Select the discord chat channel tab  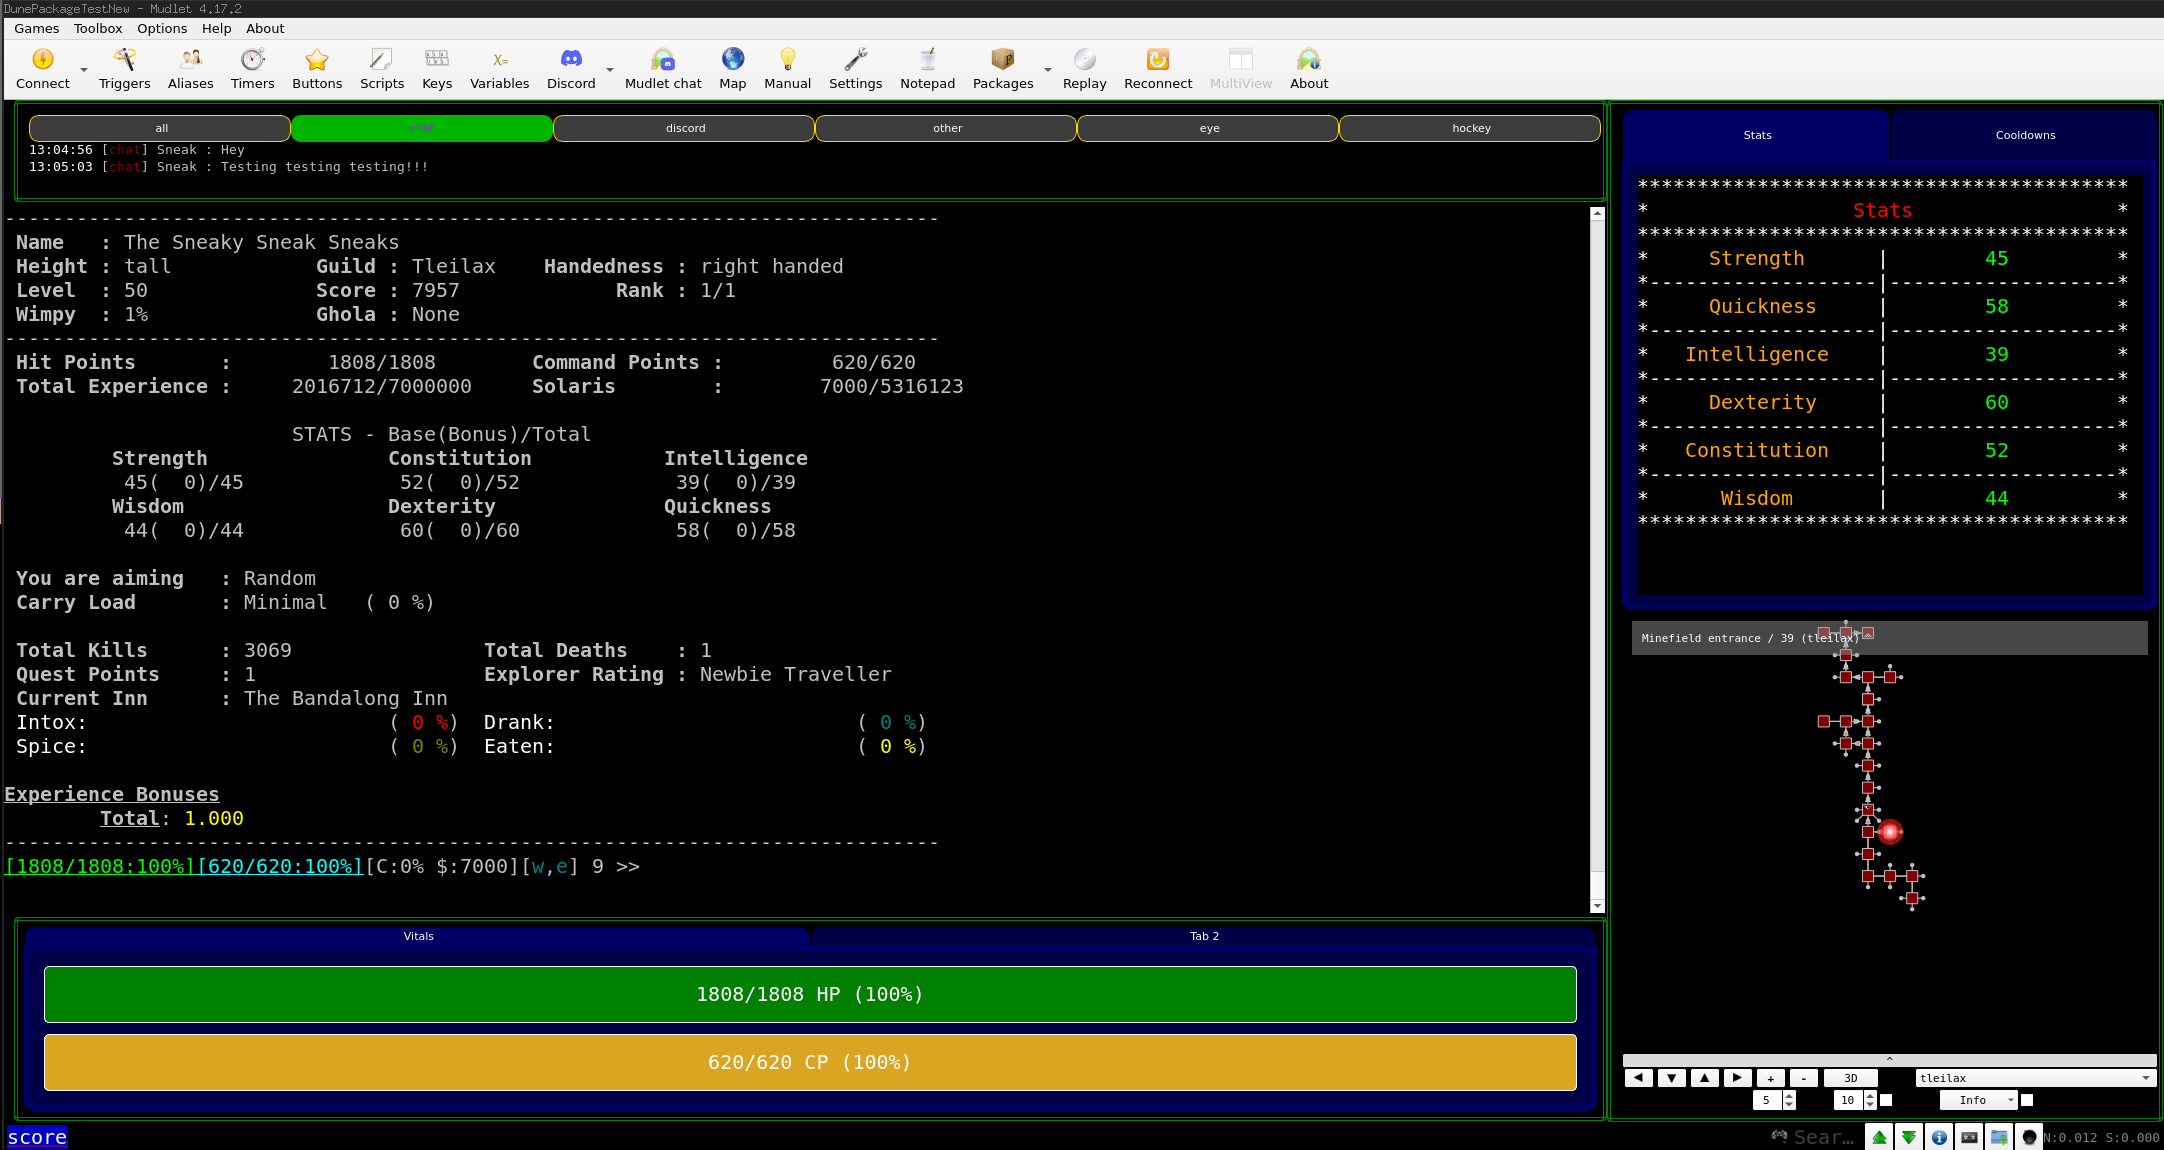[x=685, y=128]
